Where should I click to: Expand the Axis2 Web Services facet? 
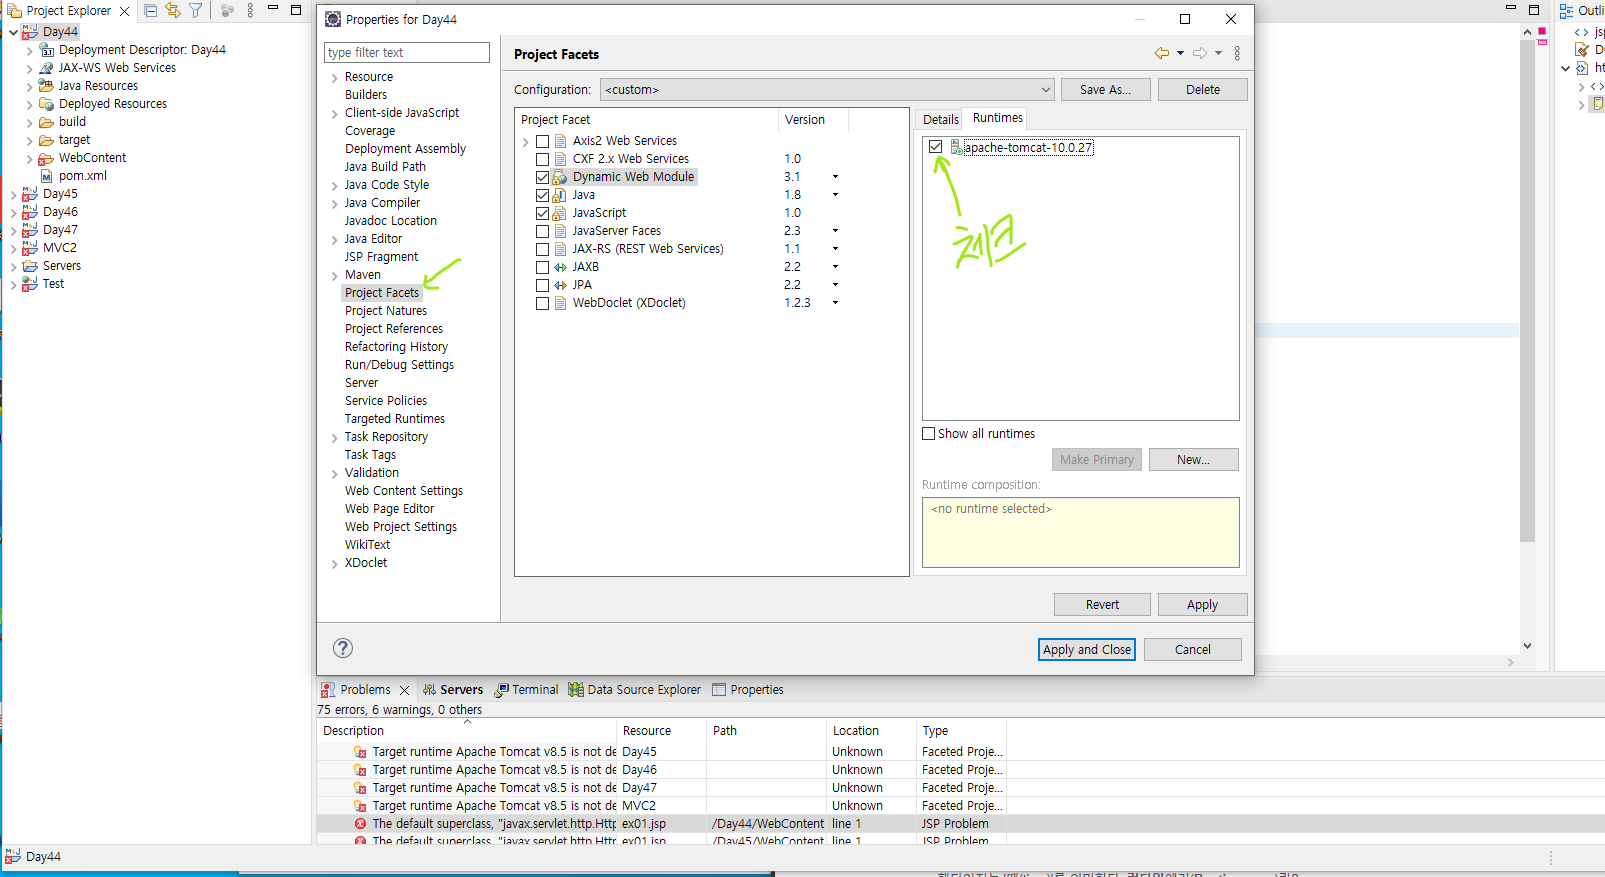click(526, 142)
